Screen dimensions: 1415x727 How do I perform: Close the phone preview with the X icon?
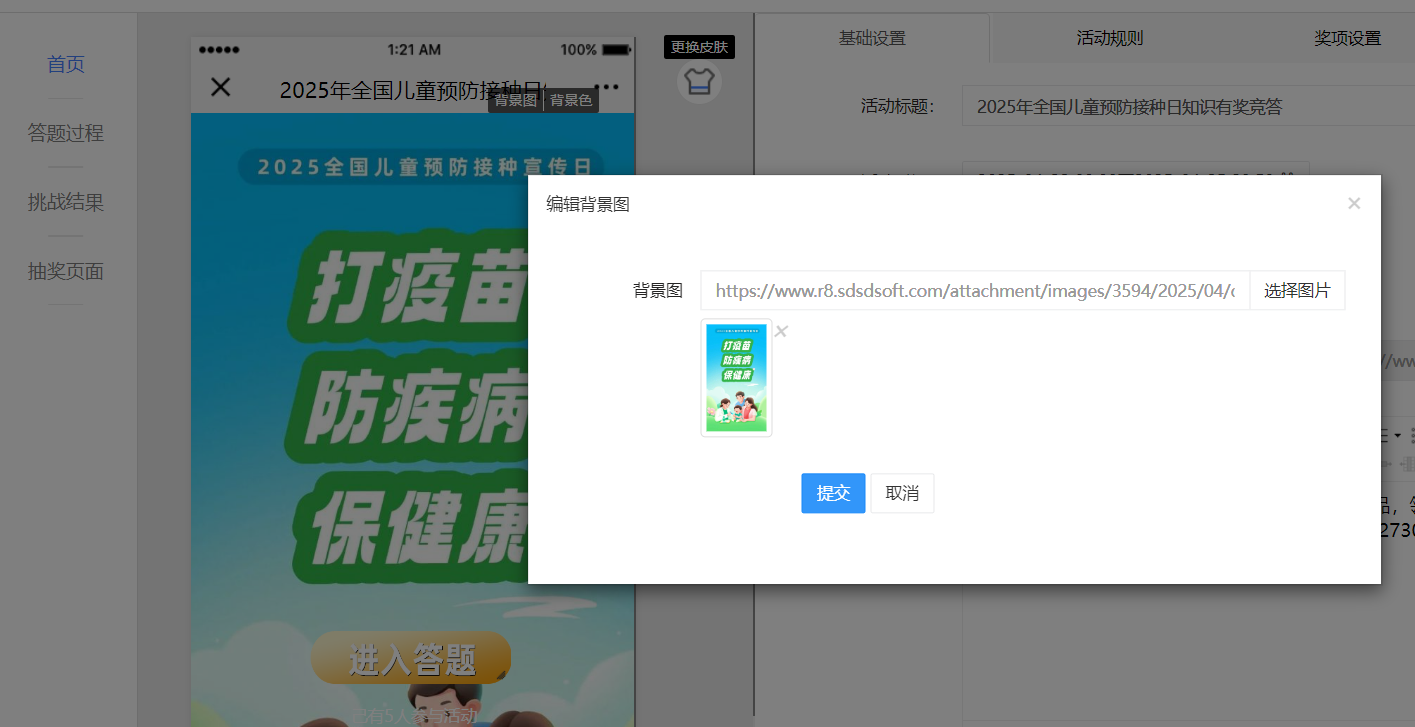219,87
